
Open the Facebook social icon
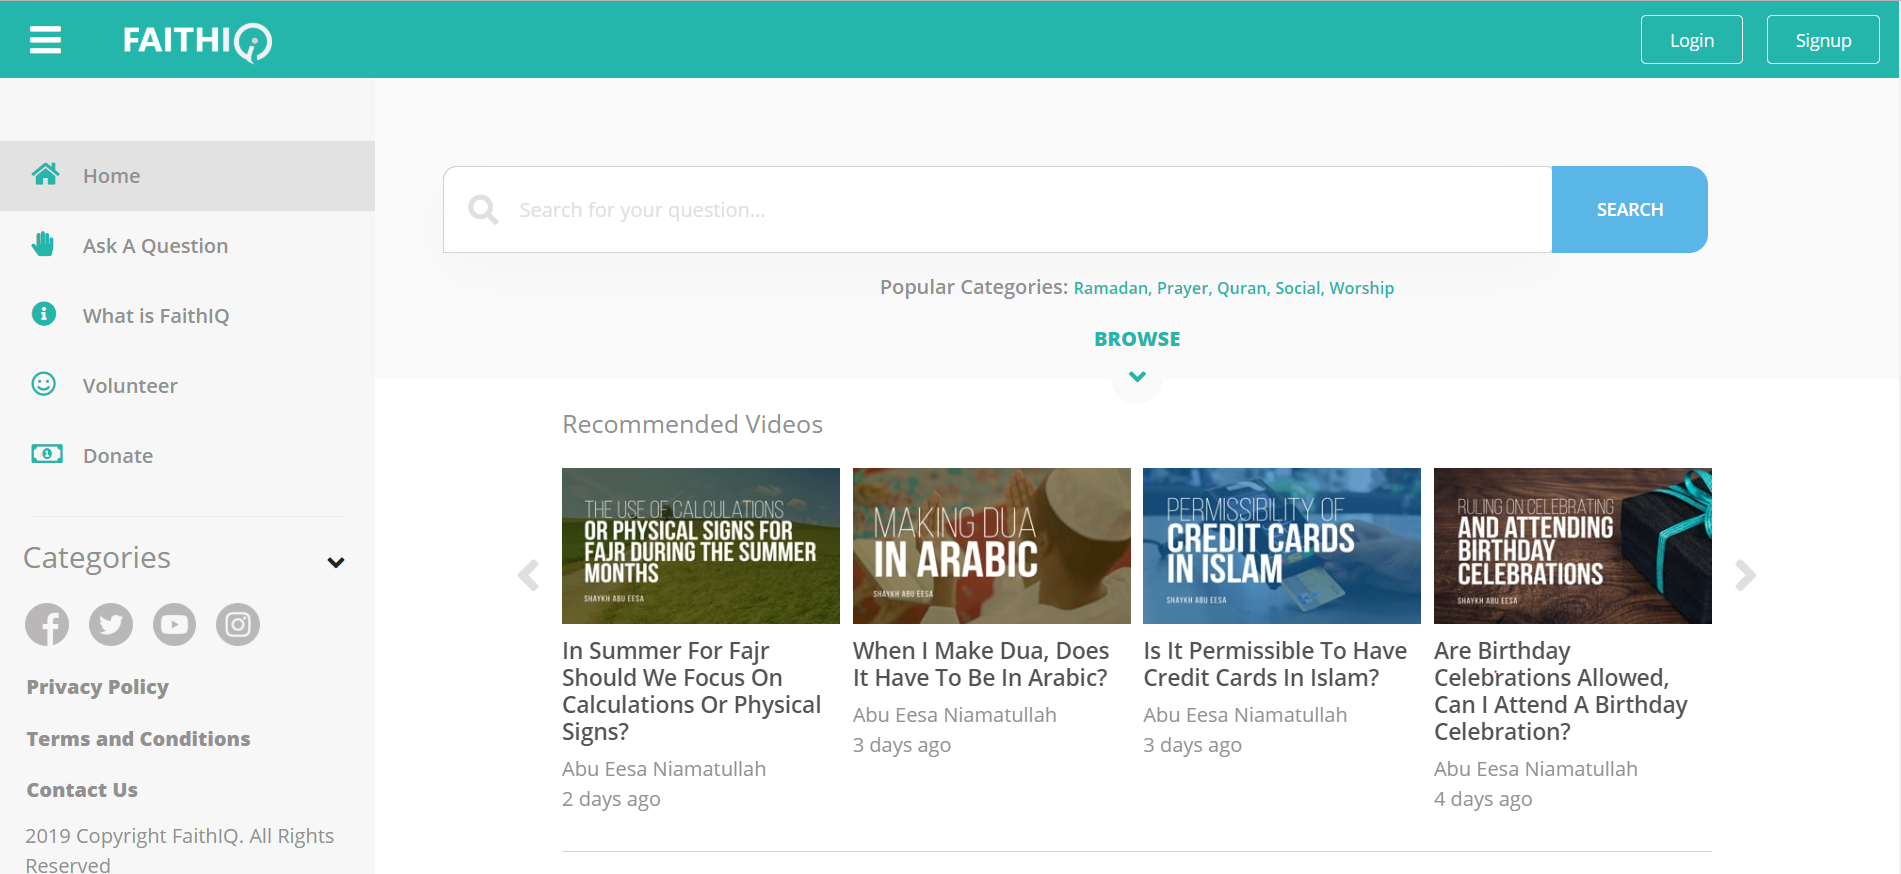pyautogui.click(x=47, y=625)
